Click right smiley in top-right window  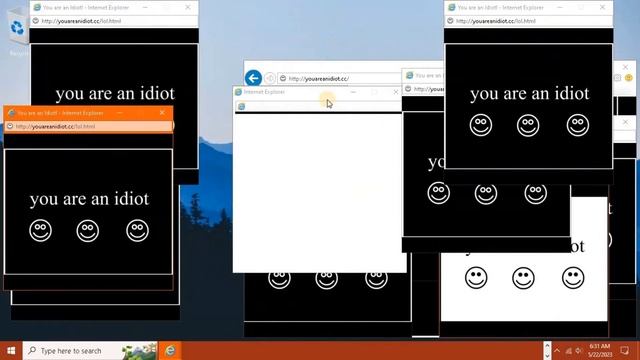[x=578, y=125]
